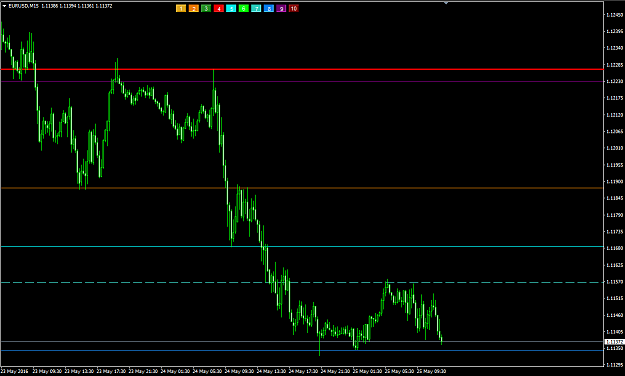Click the yellow button numbered 1
Image resolution: width=625 pixels, height=376 pixels.
(x=181, y=8)
